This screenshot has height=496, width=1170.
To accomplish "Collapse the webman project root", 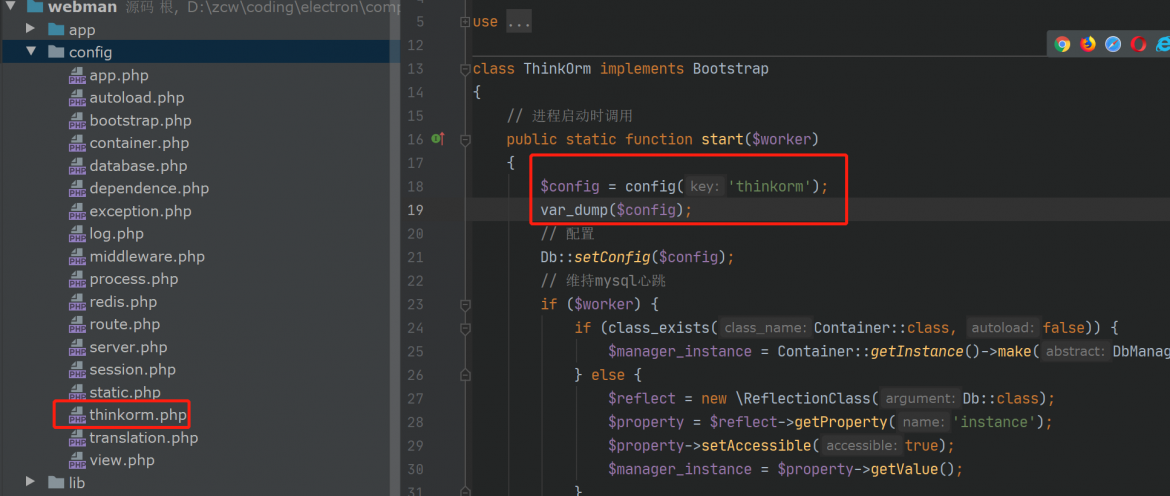I will [x=8, y=7].
